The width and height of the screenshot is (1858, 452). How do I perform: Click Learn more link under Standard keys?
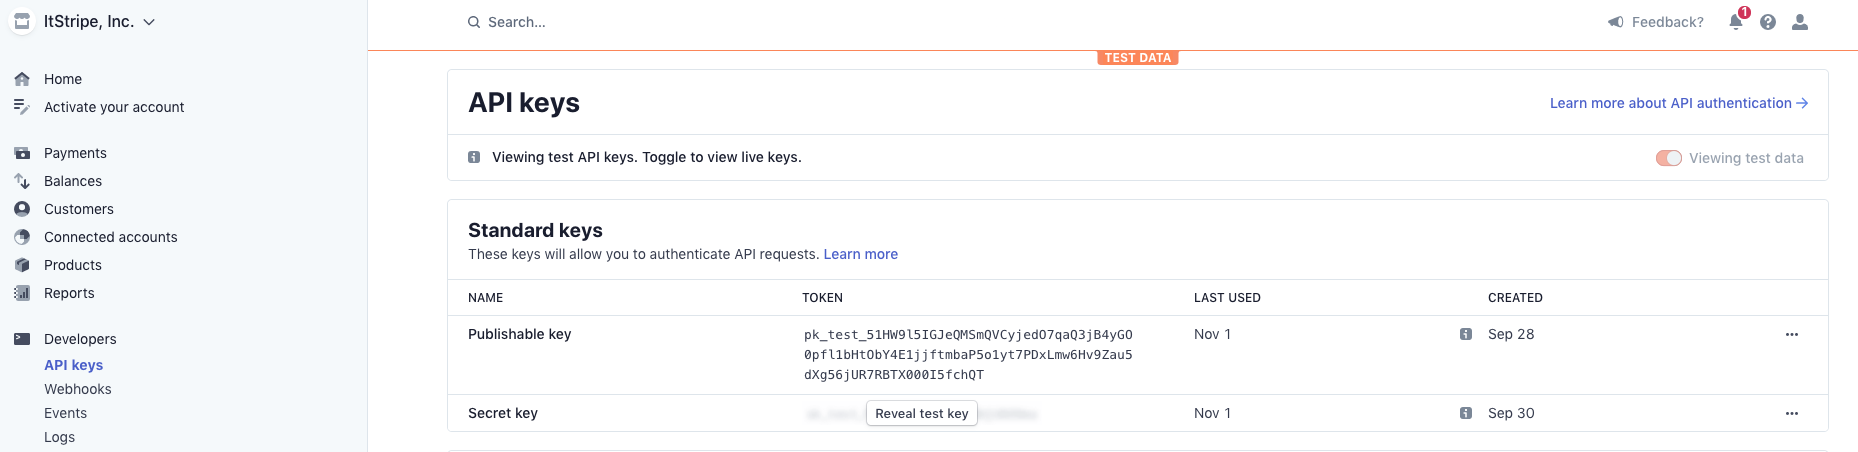tap(861, 254)
